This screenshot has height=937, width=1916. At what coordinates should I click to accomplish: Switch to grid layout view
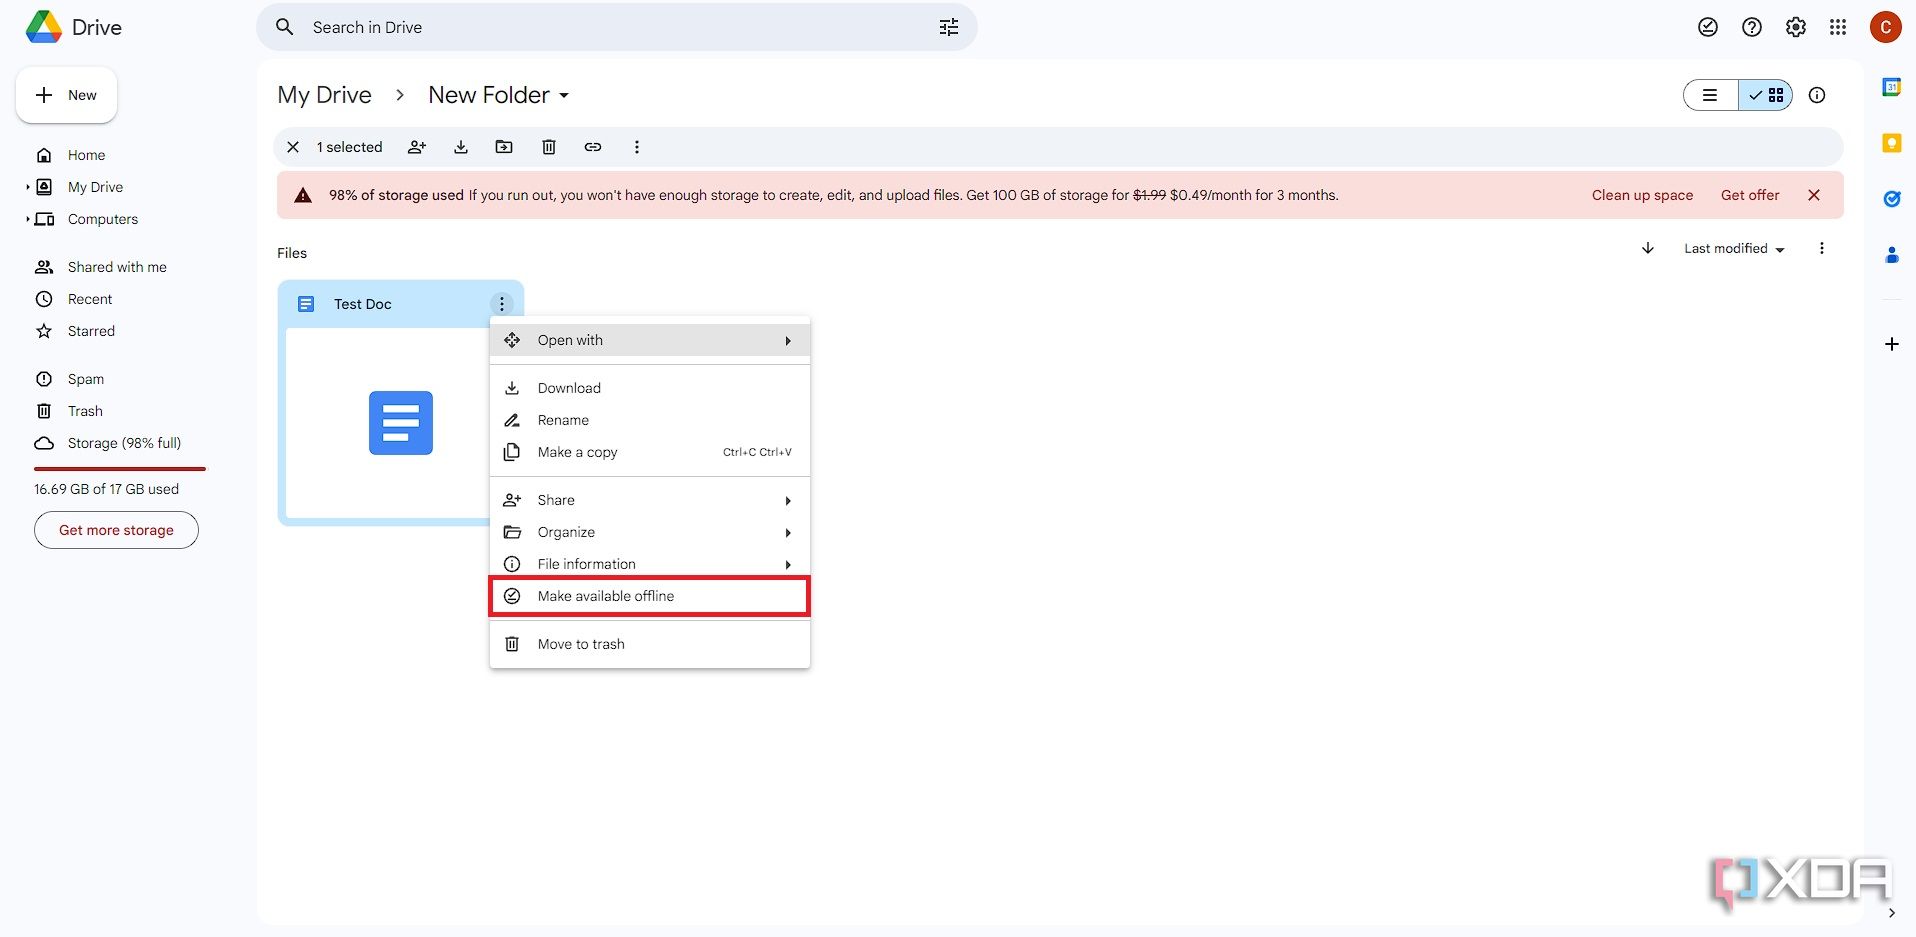(x=1766, y=95)
